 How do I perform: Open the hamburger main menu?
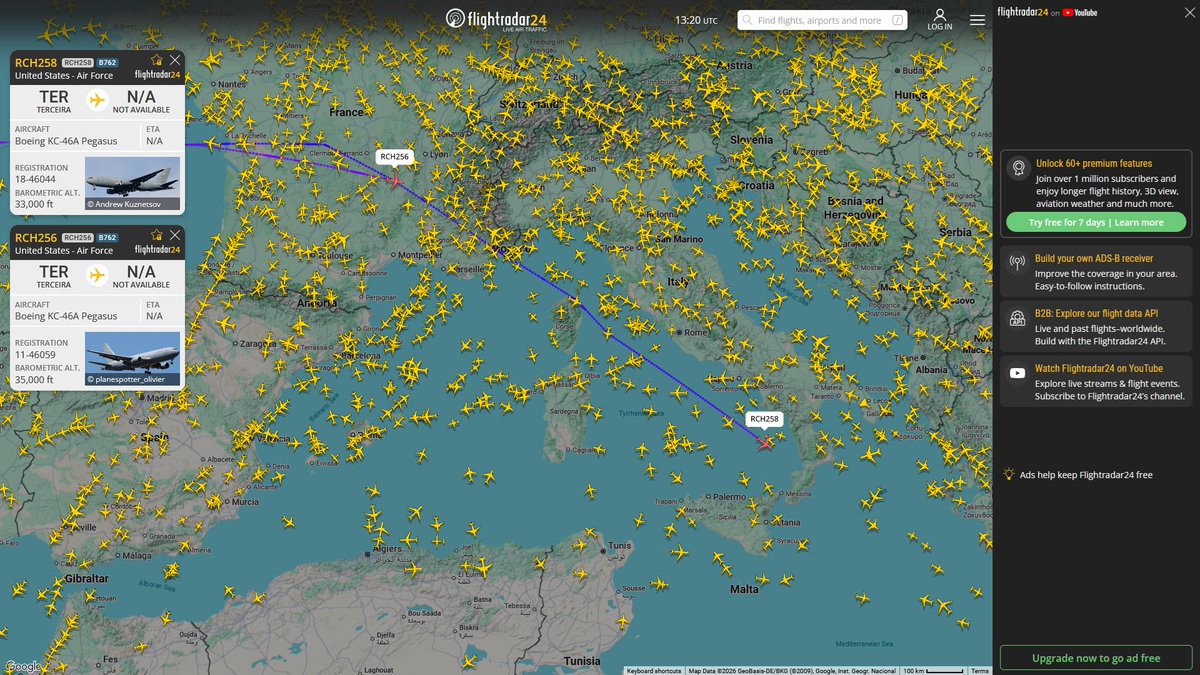pos(977,20)
